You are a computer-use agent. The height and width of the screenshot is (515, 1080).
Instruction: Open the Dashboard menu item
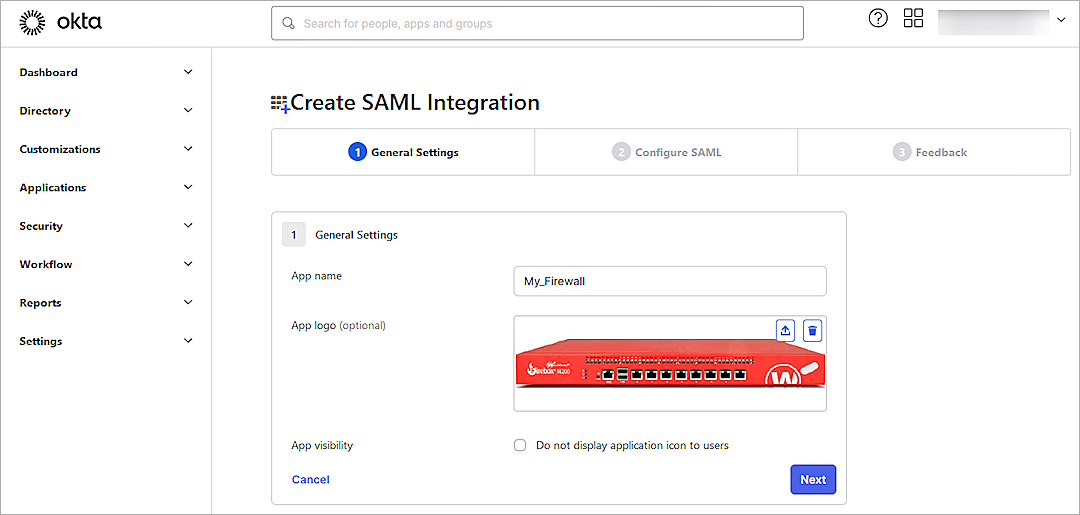[48, 72]
